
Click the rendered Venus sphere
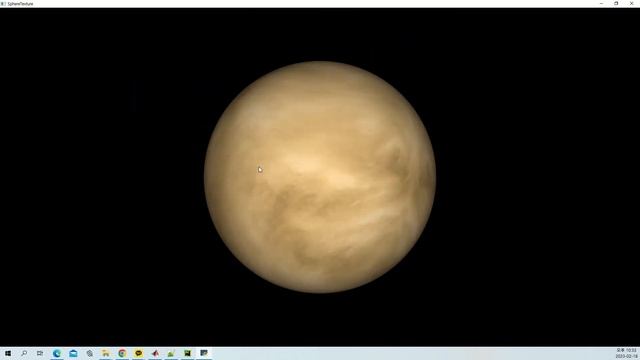[x=320, y=177]
